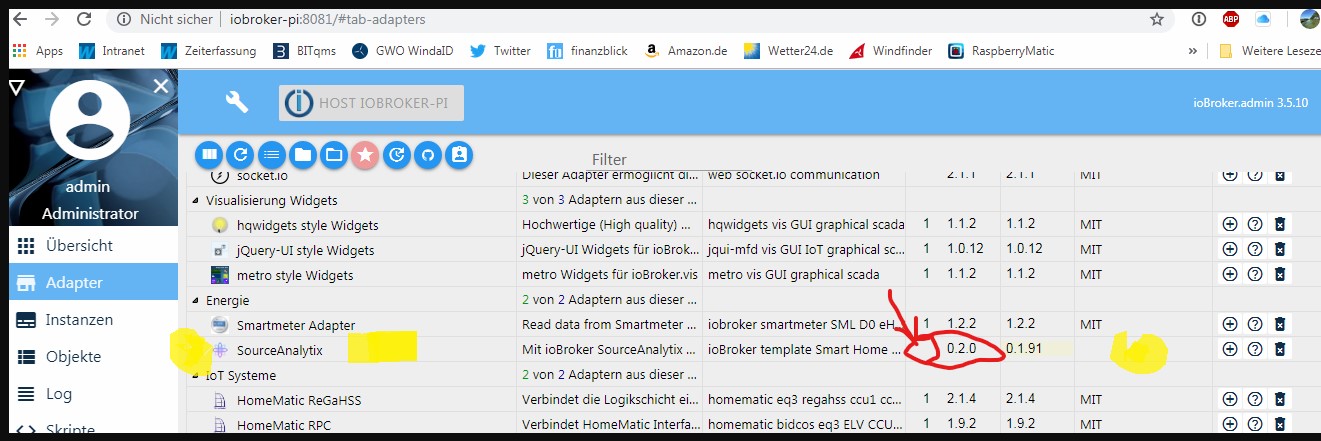Bookmark this page with the star icon
Viewport: 1321px width, 441px height.
(1157, 19)
